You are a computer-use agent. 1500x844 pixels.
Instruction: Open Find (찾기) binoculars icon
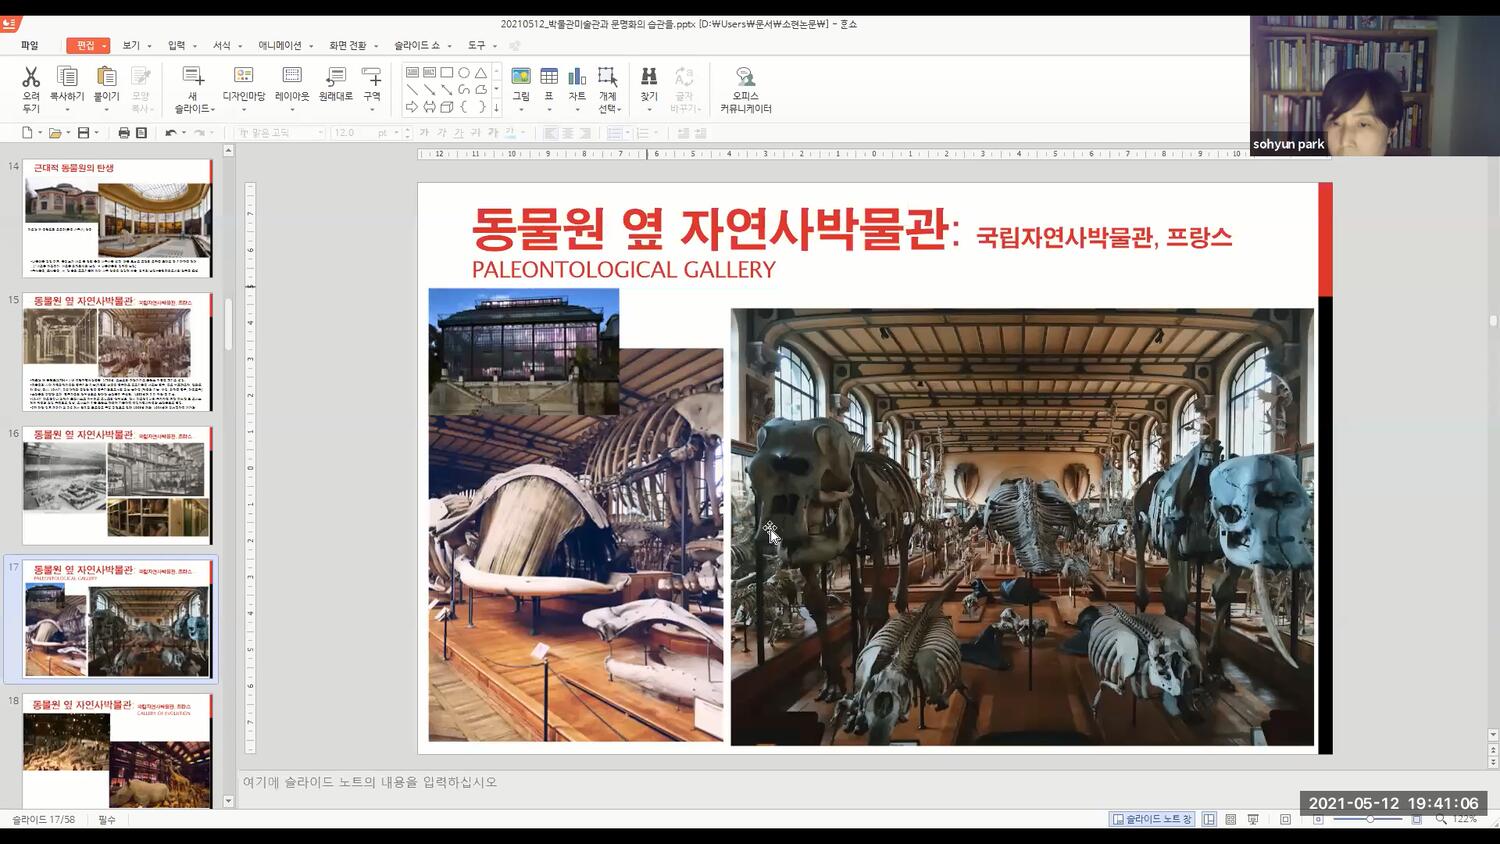pyautogui.click(x=649, y=77)
